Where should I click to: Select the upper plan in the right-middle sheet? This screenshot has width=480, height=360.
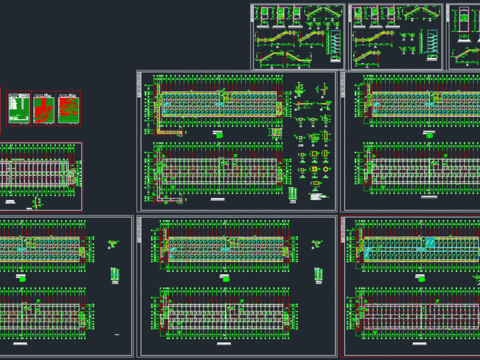point(417,104)
